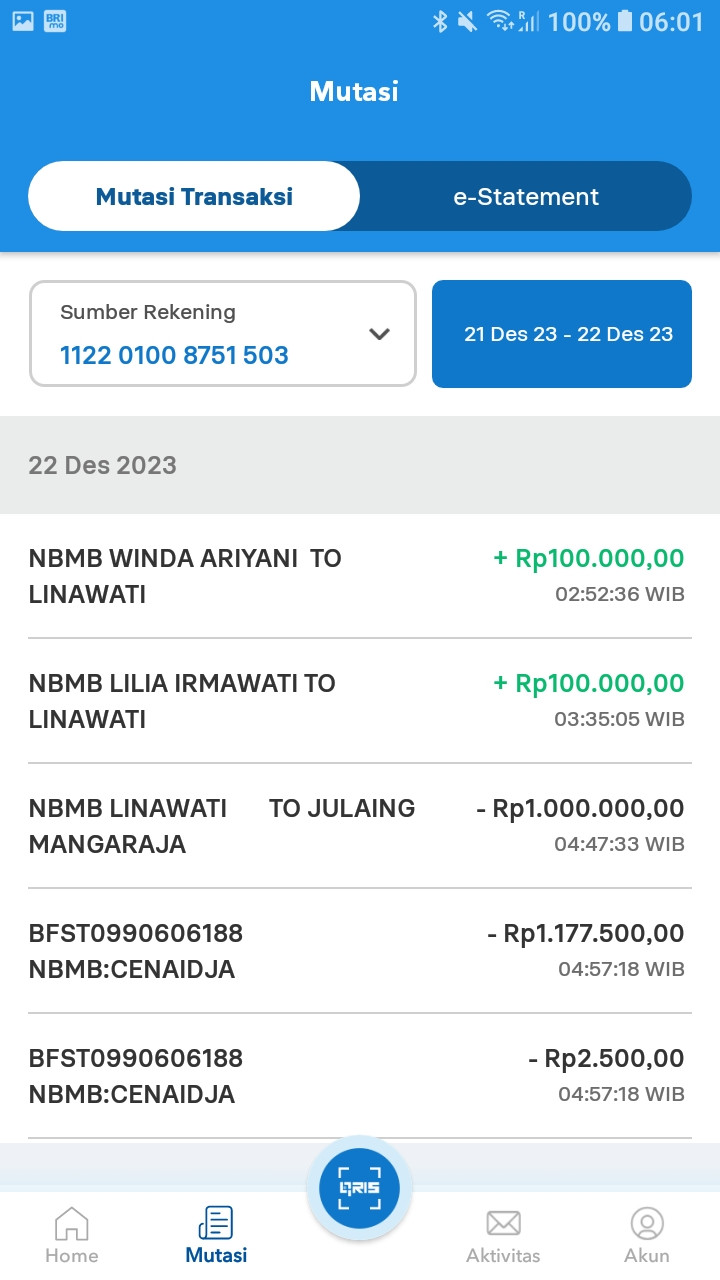
Task: Select account number 1122 0100 8751 503
Action: (x=174, y=355)
